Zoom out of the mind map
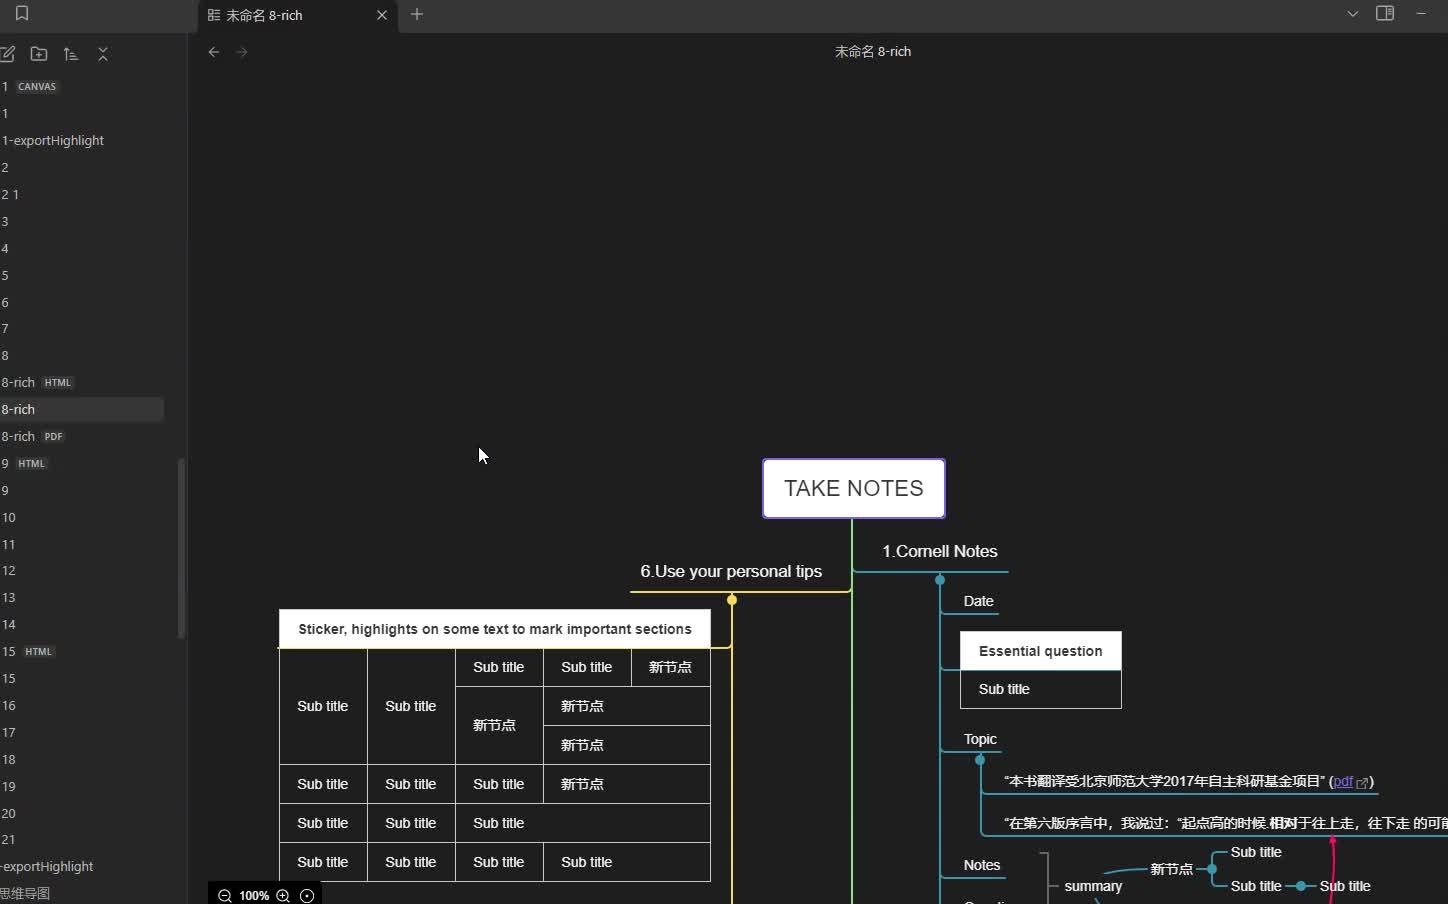This screenshot has height=904, width=1448. coord(224,895)
